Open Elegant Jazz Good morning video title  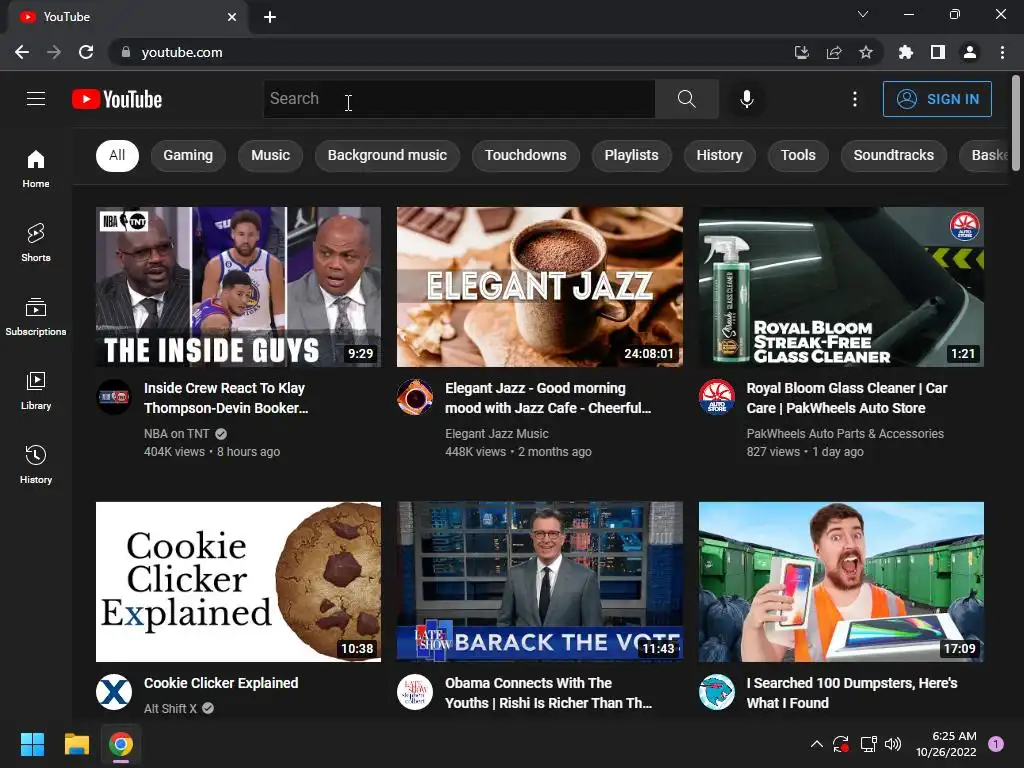[548, 398]
